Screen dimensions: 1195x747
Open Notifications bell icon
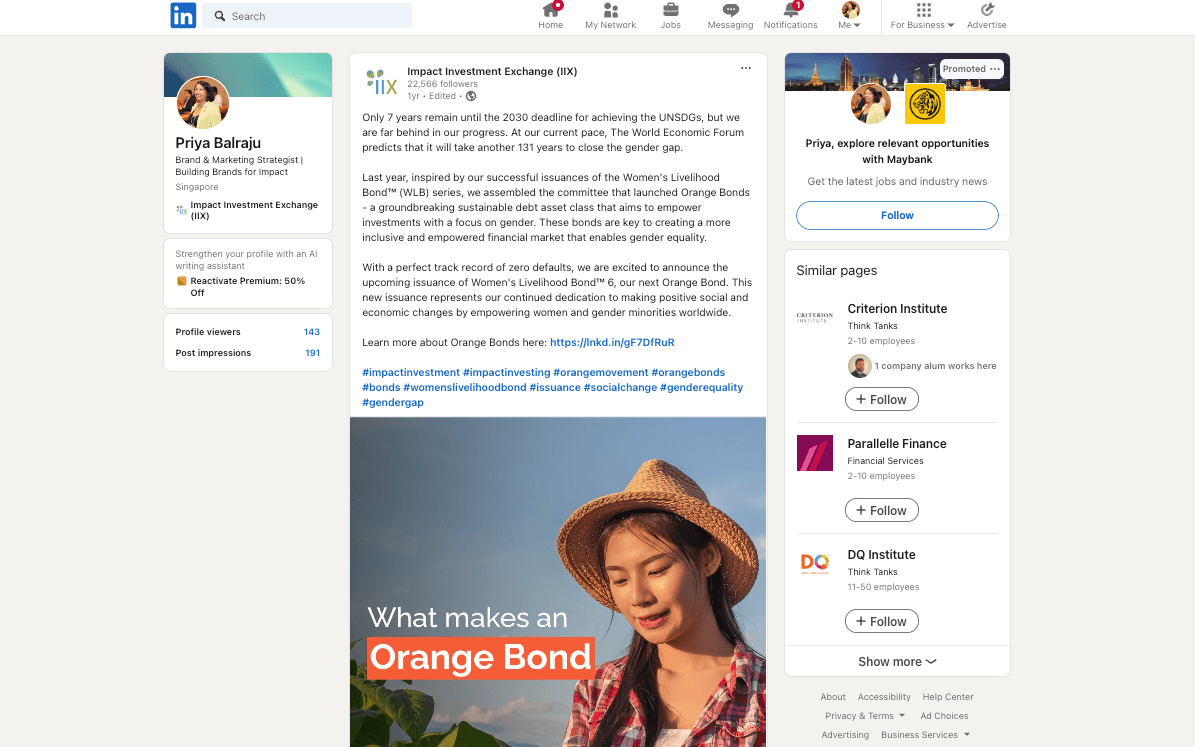pyautogui.click(x=791, y=10)
